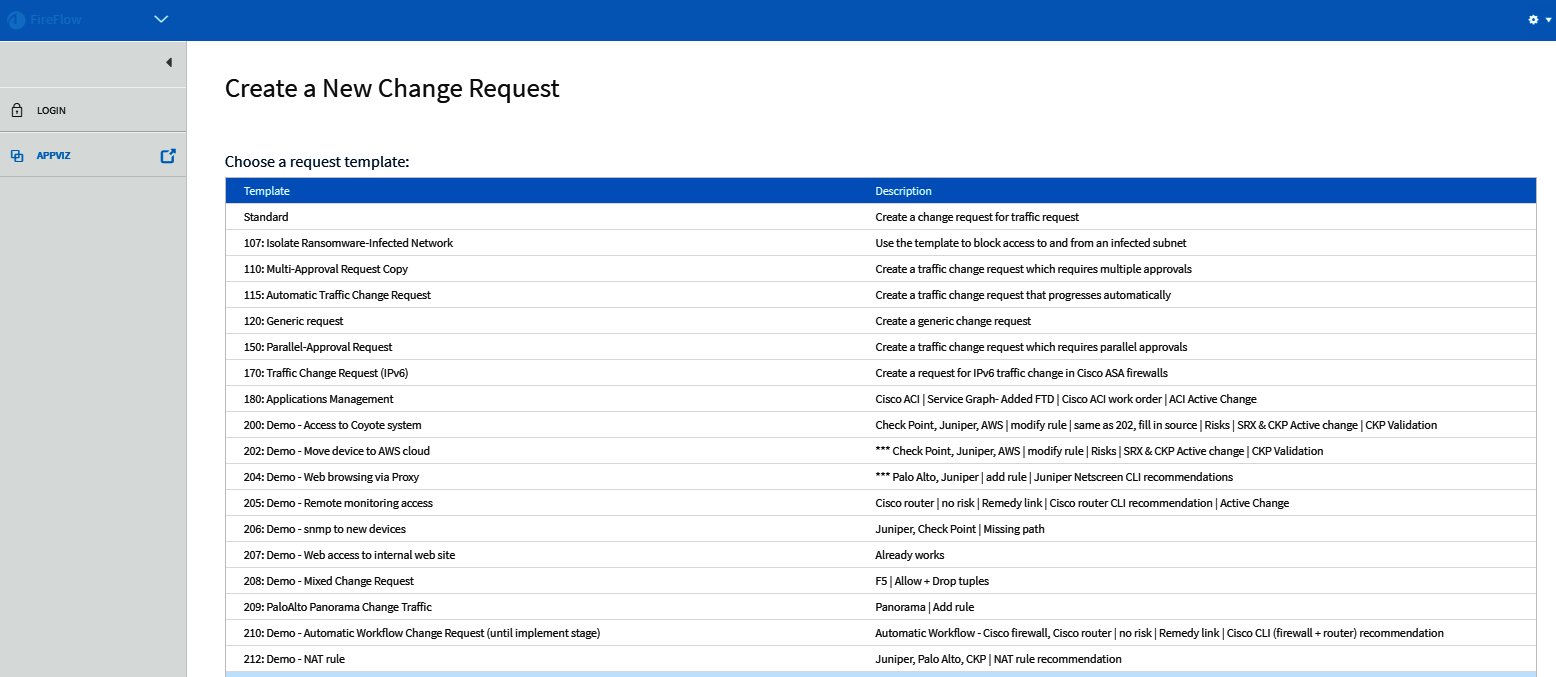1556x677 pixels.
Task: Open 170: Traffic Change Request (IPv6) template
Action: (x=326, y=373)
